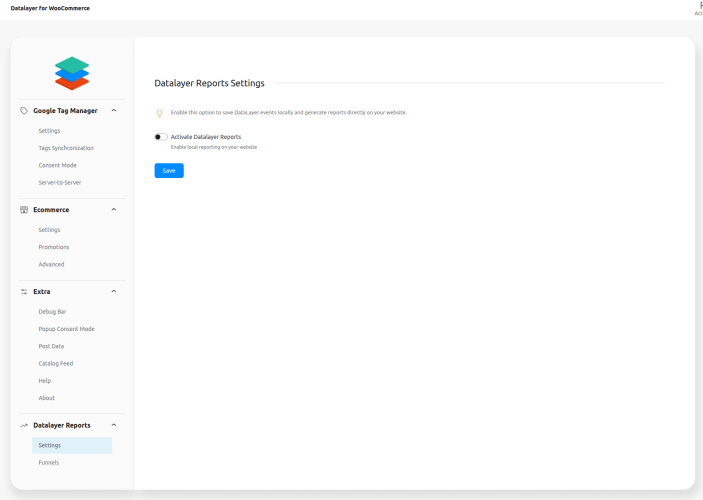
Task: Open the Consent Mode page
Action: (x=57, y=165)
